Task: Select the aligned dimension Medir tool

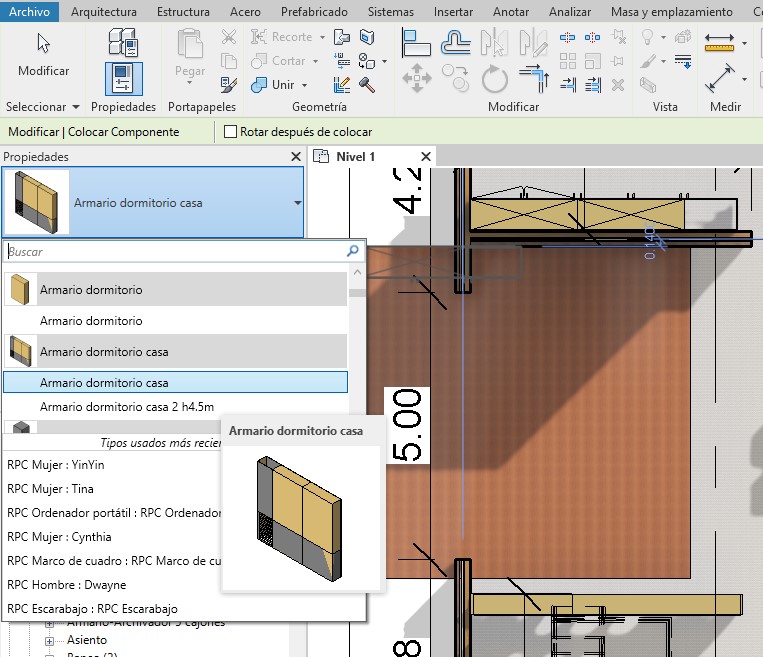Action: [719, 80]
